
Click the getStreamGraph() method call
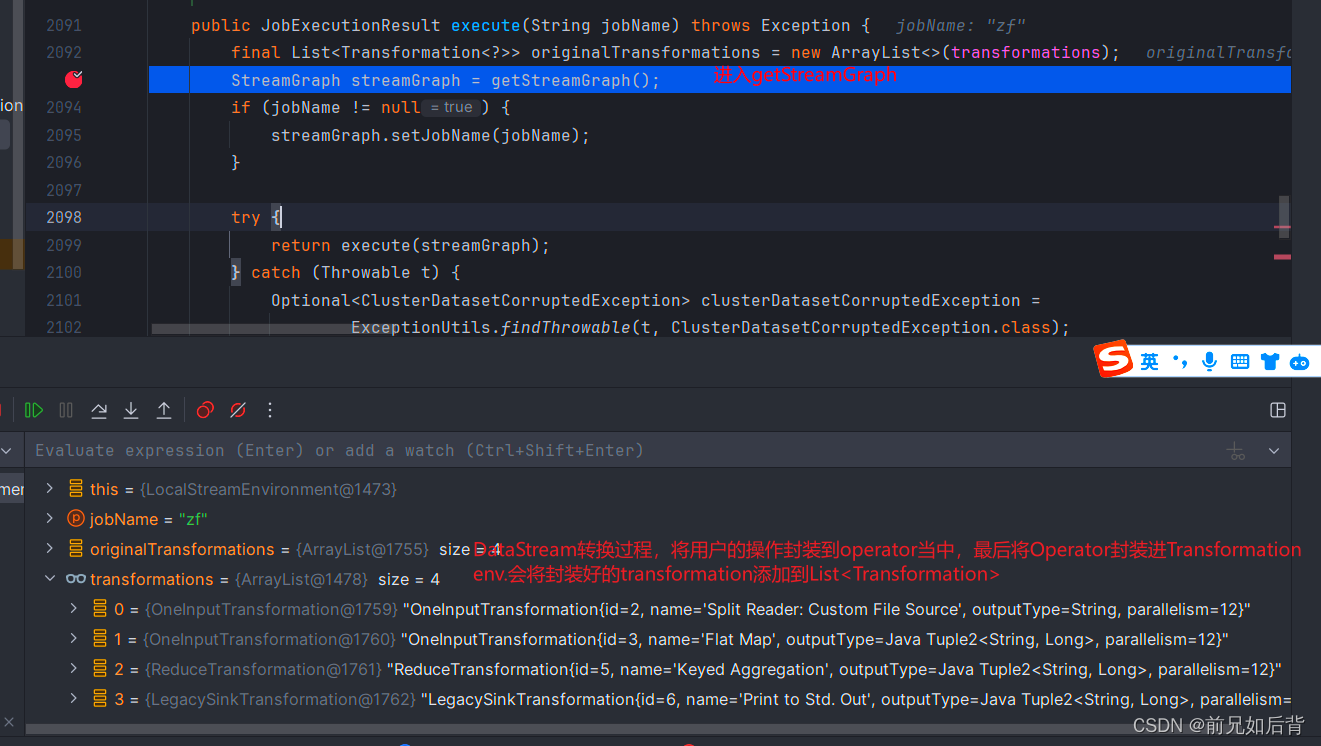point(570,80)
